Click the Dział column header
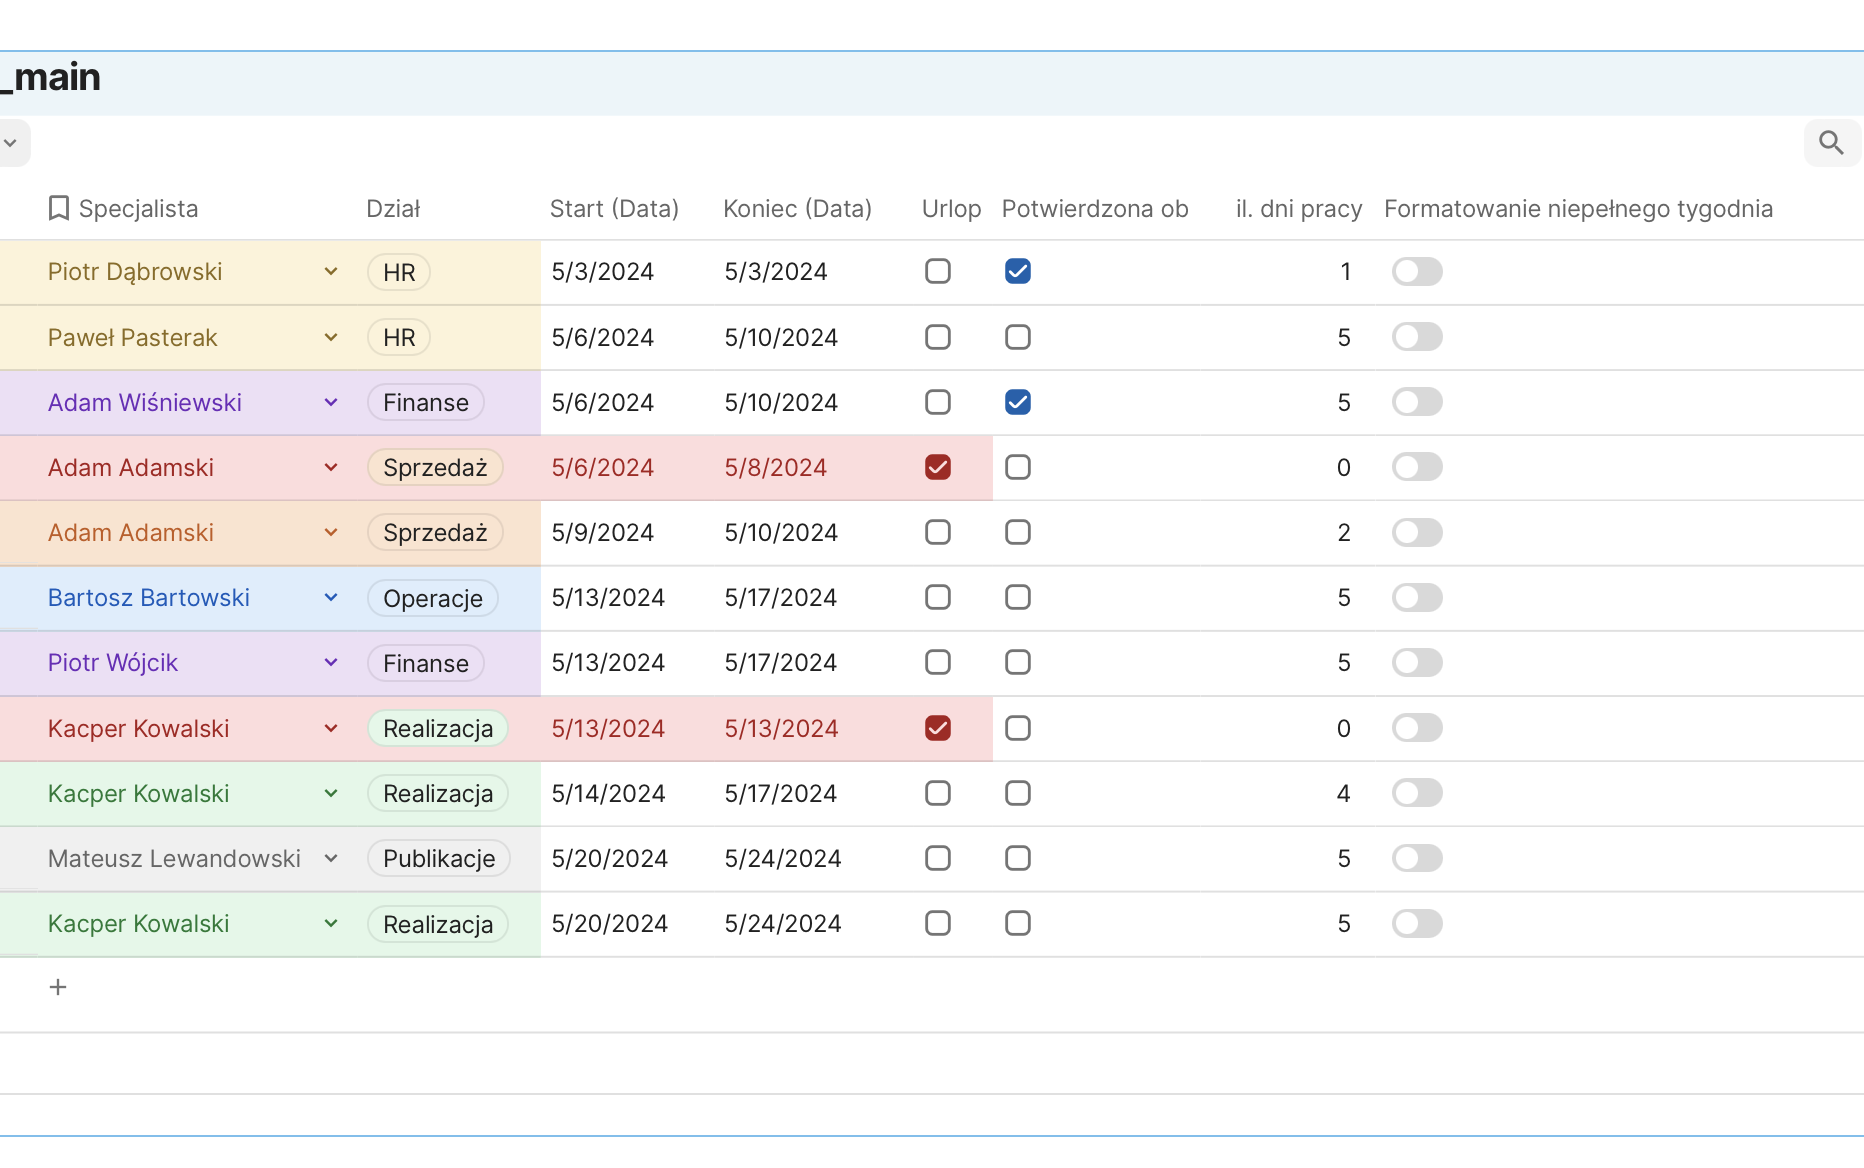Viewport: 1864px width, 1168px height. click(x=393, y=208)
